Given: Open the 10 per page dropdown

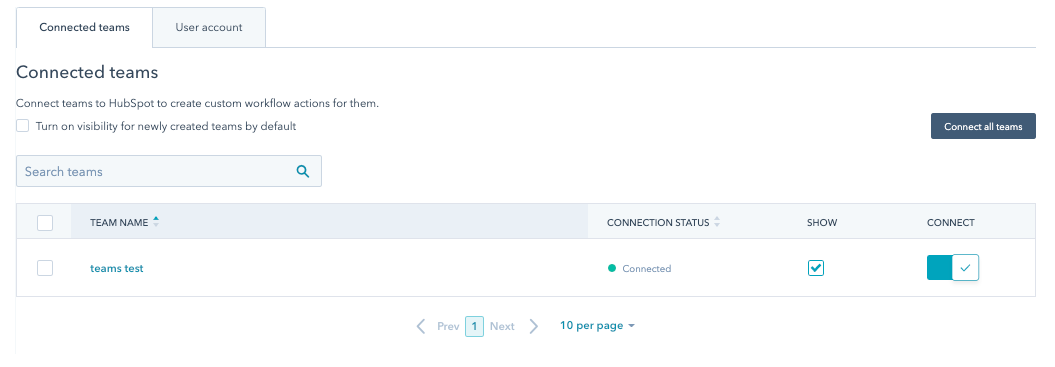Looking at the screenshot, I should click(597, 326).
